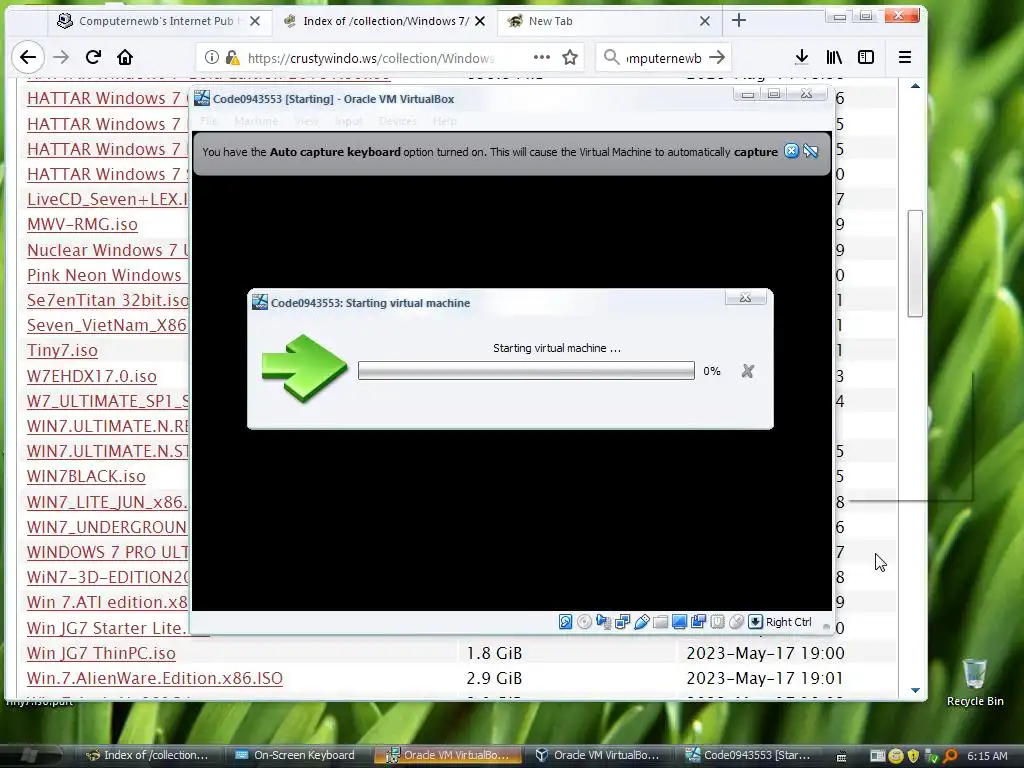This screenshot has width=1024, height=768.
Task: Open the network adapters indicator icon
Action: point(622,622)
